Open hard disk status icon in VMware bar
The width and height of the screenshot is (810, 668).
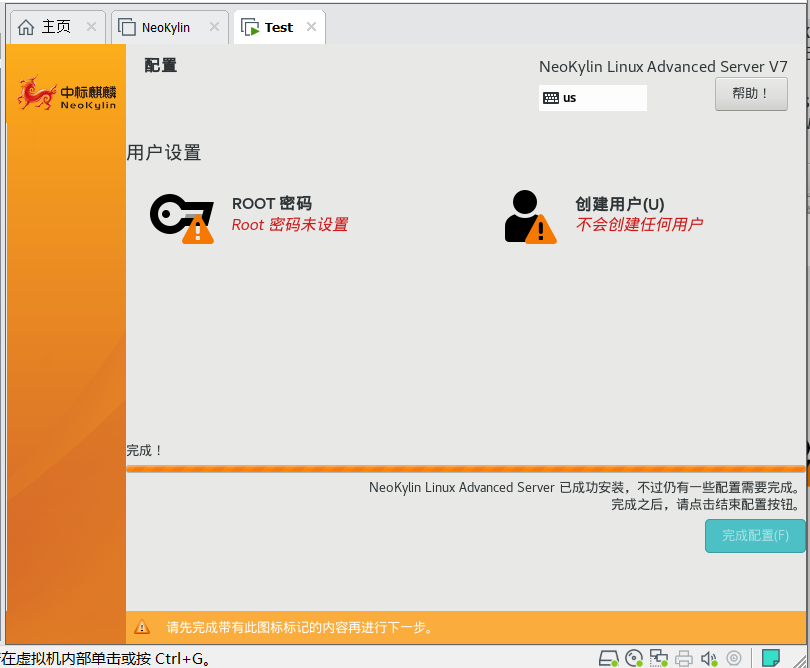pos(609,658)
